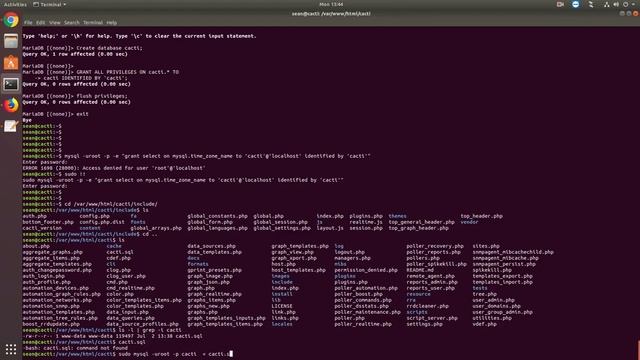The height and width of the screenshot is (360, 640).
Task: Expand the system menu arrow
Action: pos(633,4)
